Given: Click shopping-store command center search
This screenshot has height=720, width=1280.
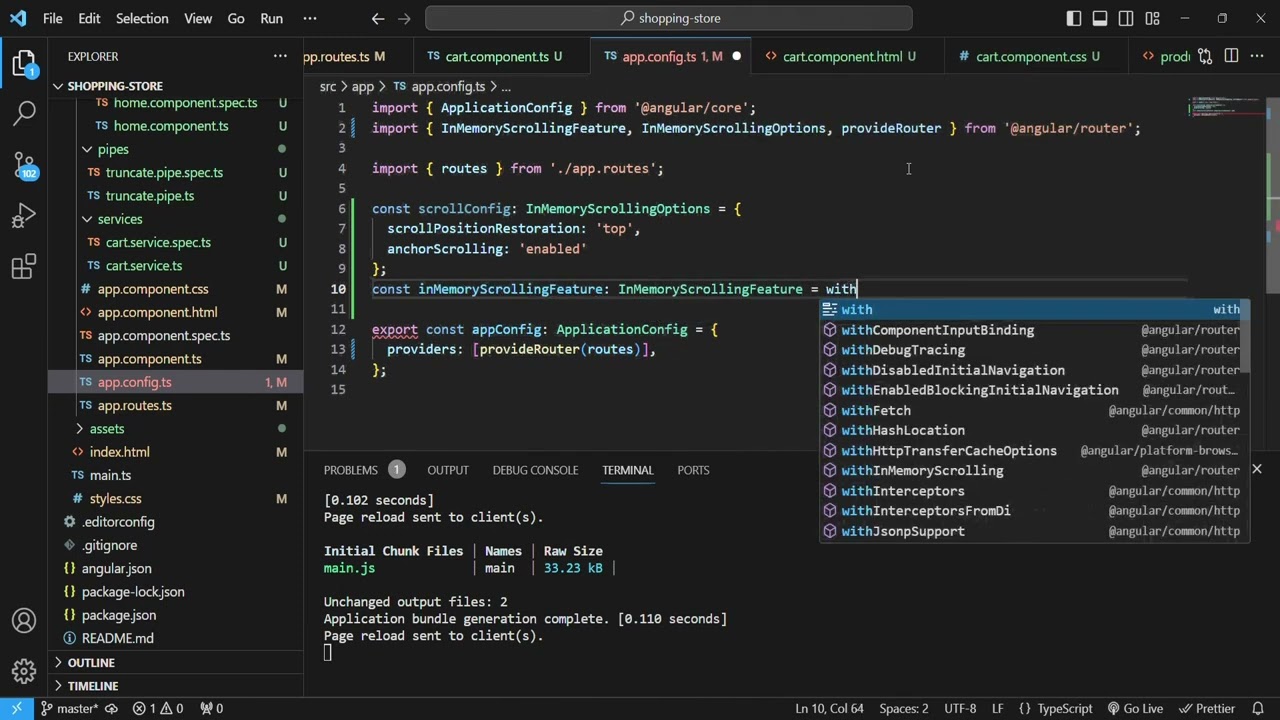Looking at the screenshot, I should 669,18.
